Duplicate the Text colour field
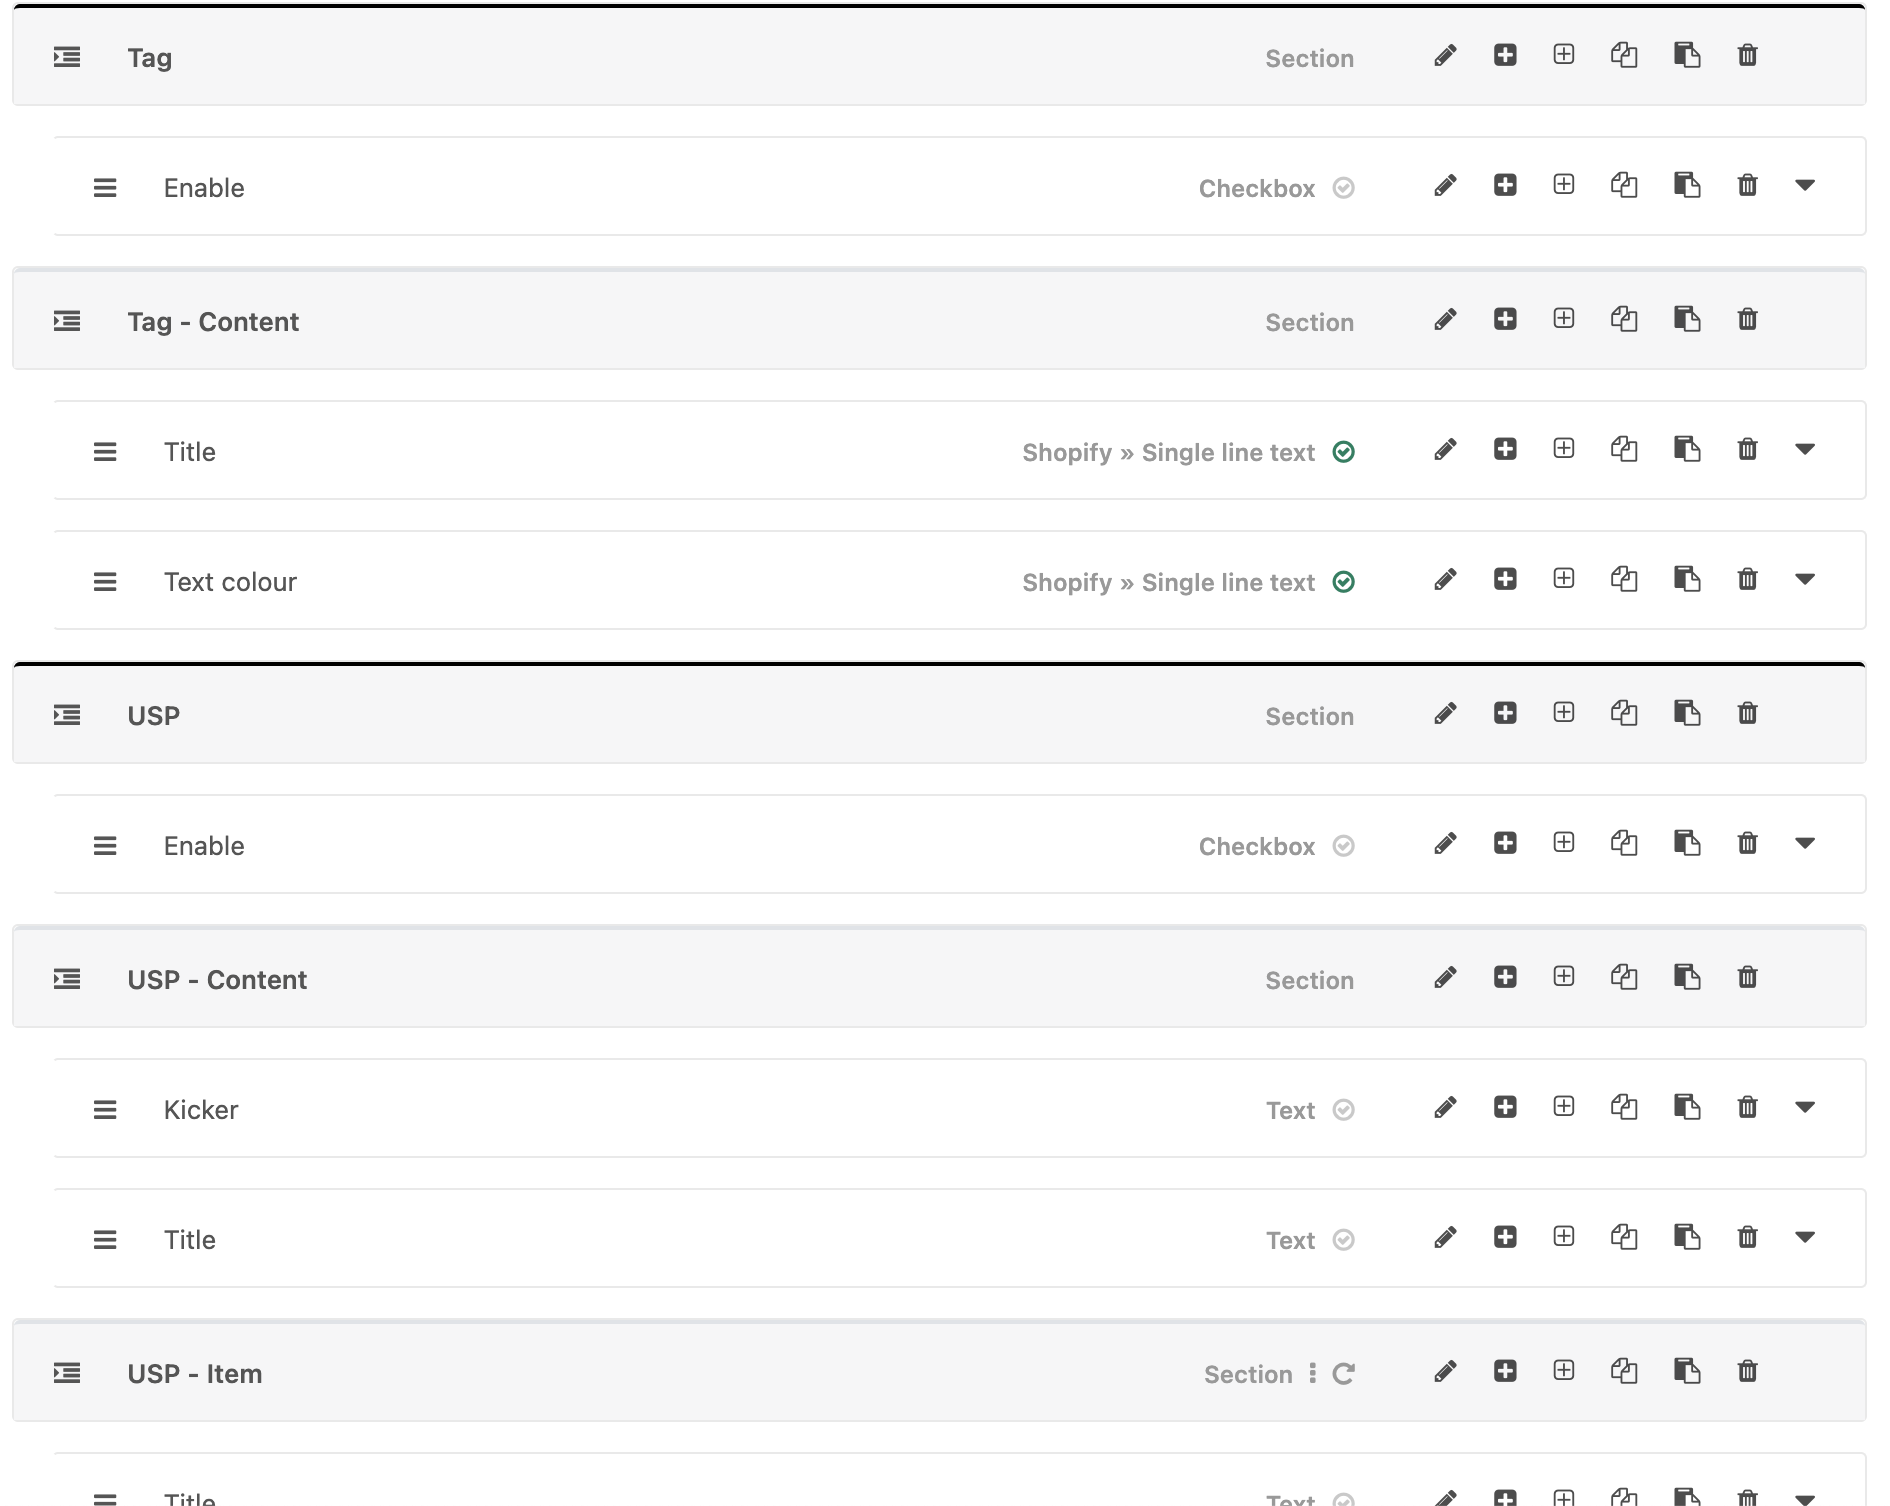Screen dimensions: 1890x1506 [1624, 580]
